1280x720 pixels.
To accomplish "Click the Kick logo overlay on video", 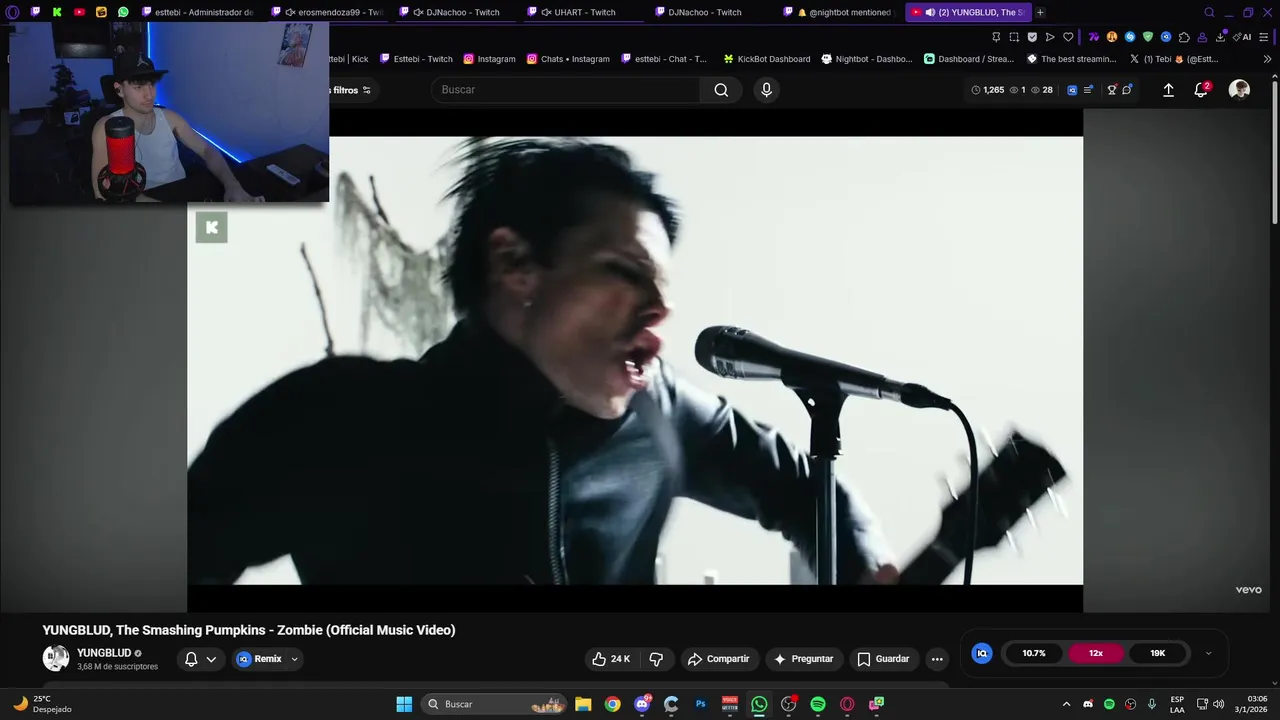I will (212, 228).
